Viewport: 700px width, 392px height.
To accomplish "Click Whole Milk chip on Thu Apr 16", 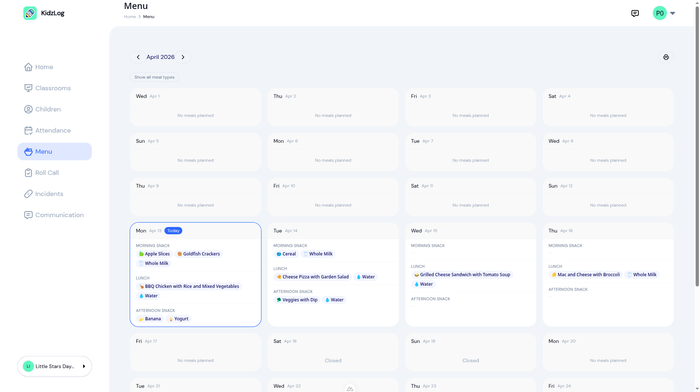I will coord(642,275).
